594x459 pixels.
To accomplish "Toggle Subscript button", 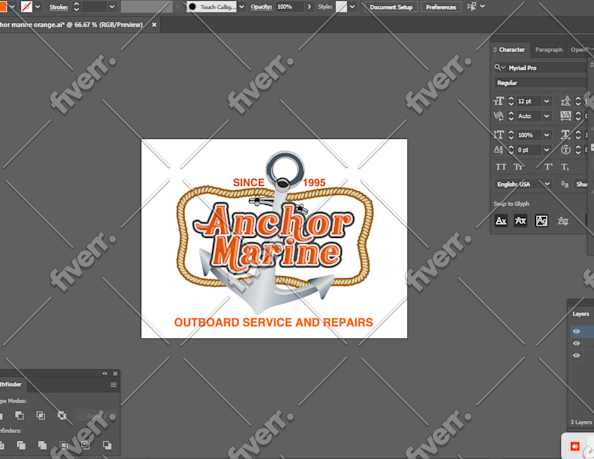I will tap(565, 167).
